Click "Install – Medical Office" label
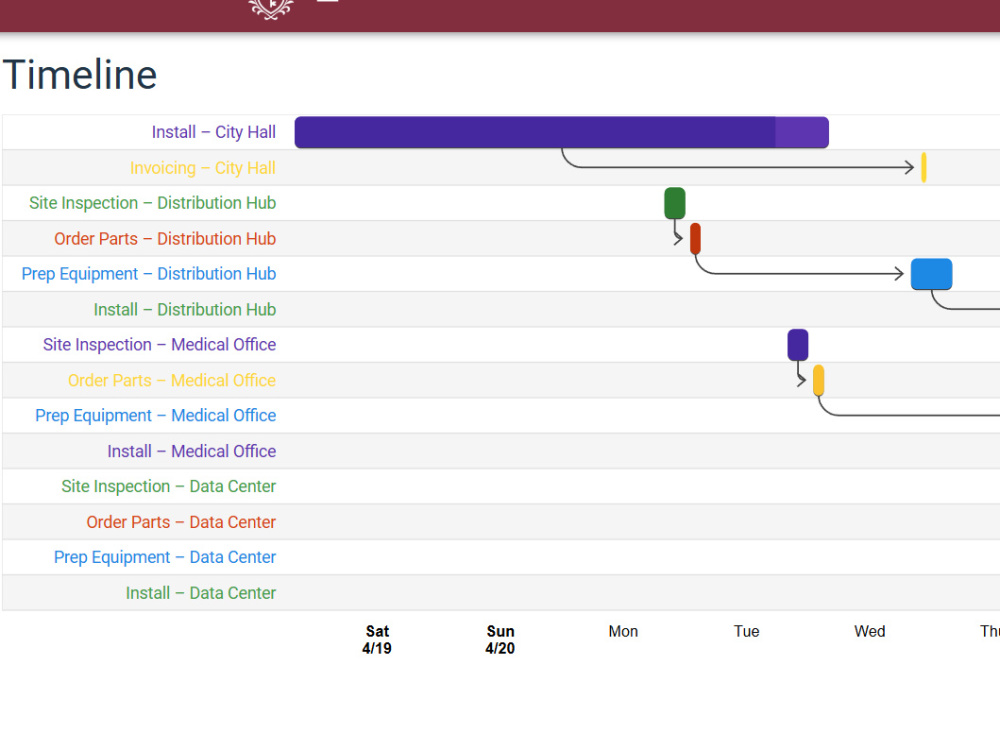 click(x=192, y=451)
